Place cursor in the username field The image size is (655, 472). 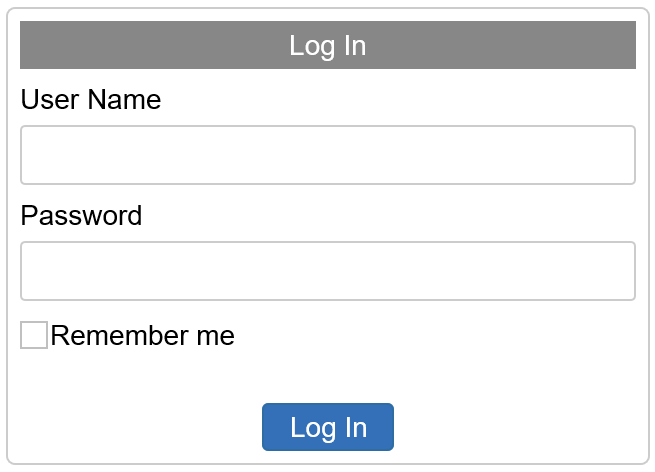tap(328, 155)
